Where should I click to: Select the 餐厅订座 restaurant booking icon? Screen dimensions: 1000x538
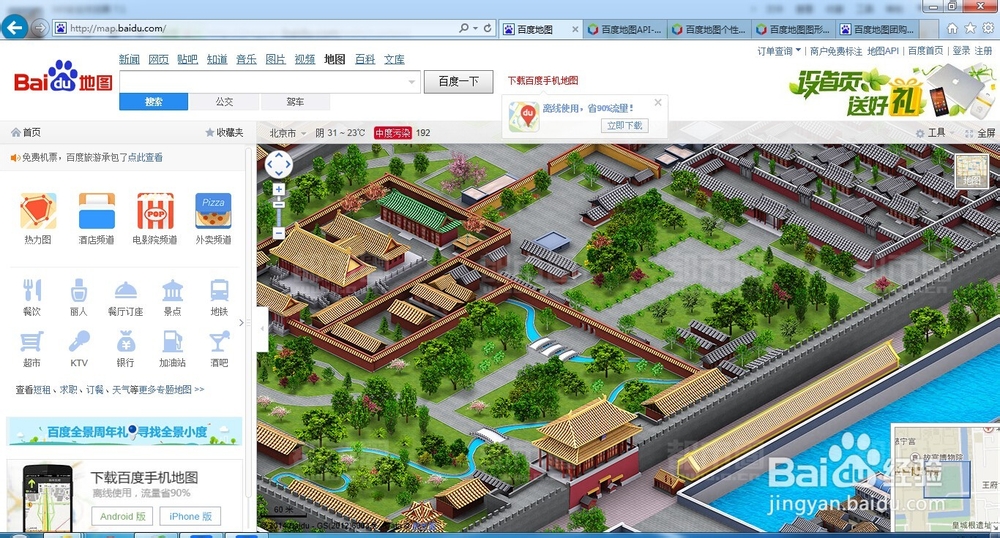pyautogui.click(x=126, y=290)
